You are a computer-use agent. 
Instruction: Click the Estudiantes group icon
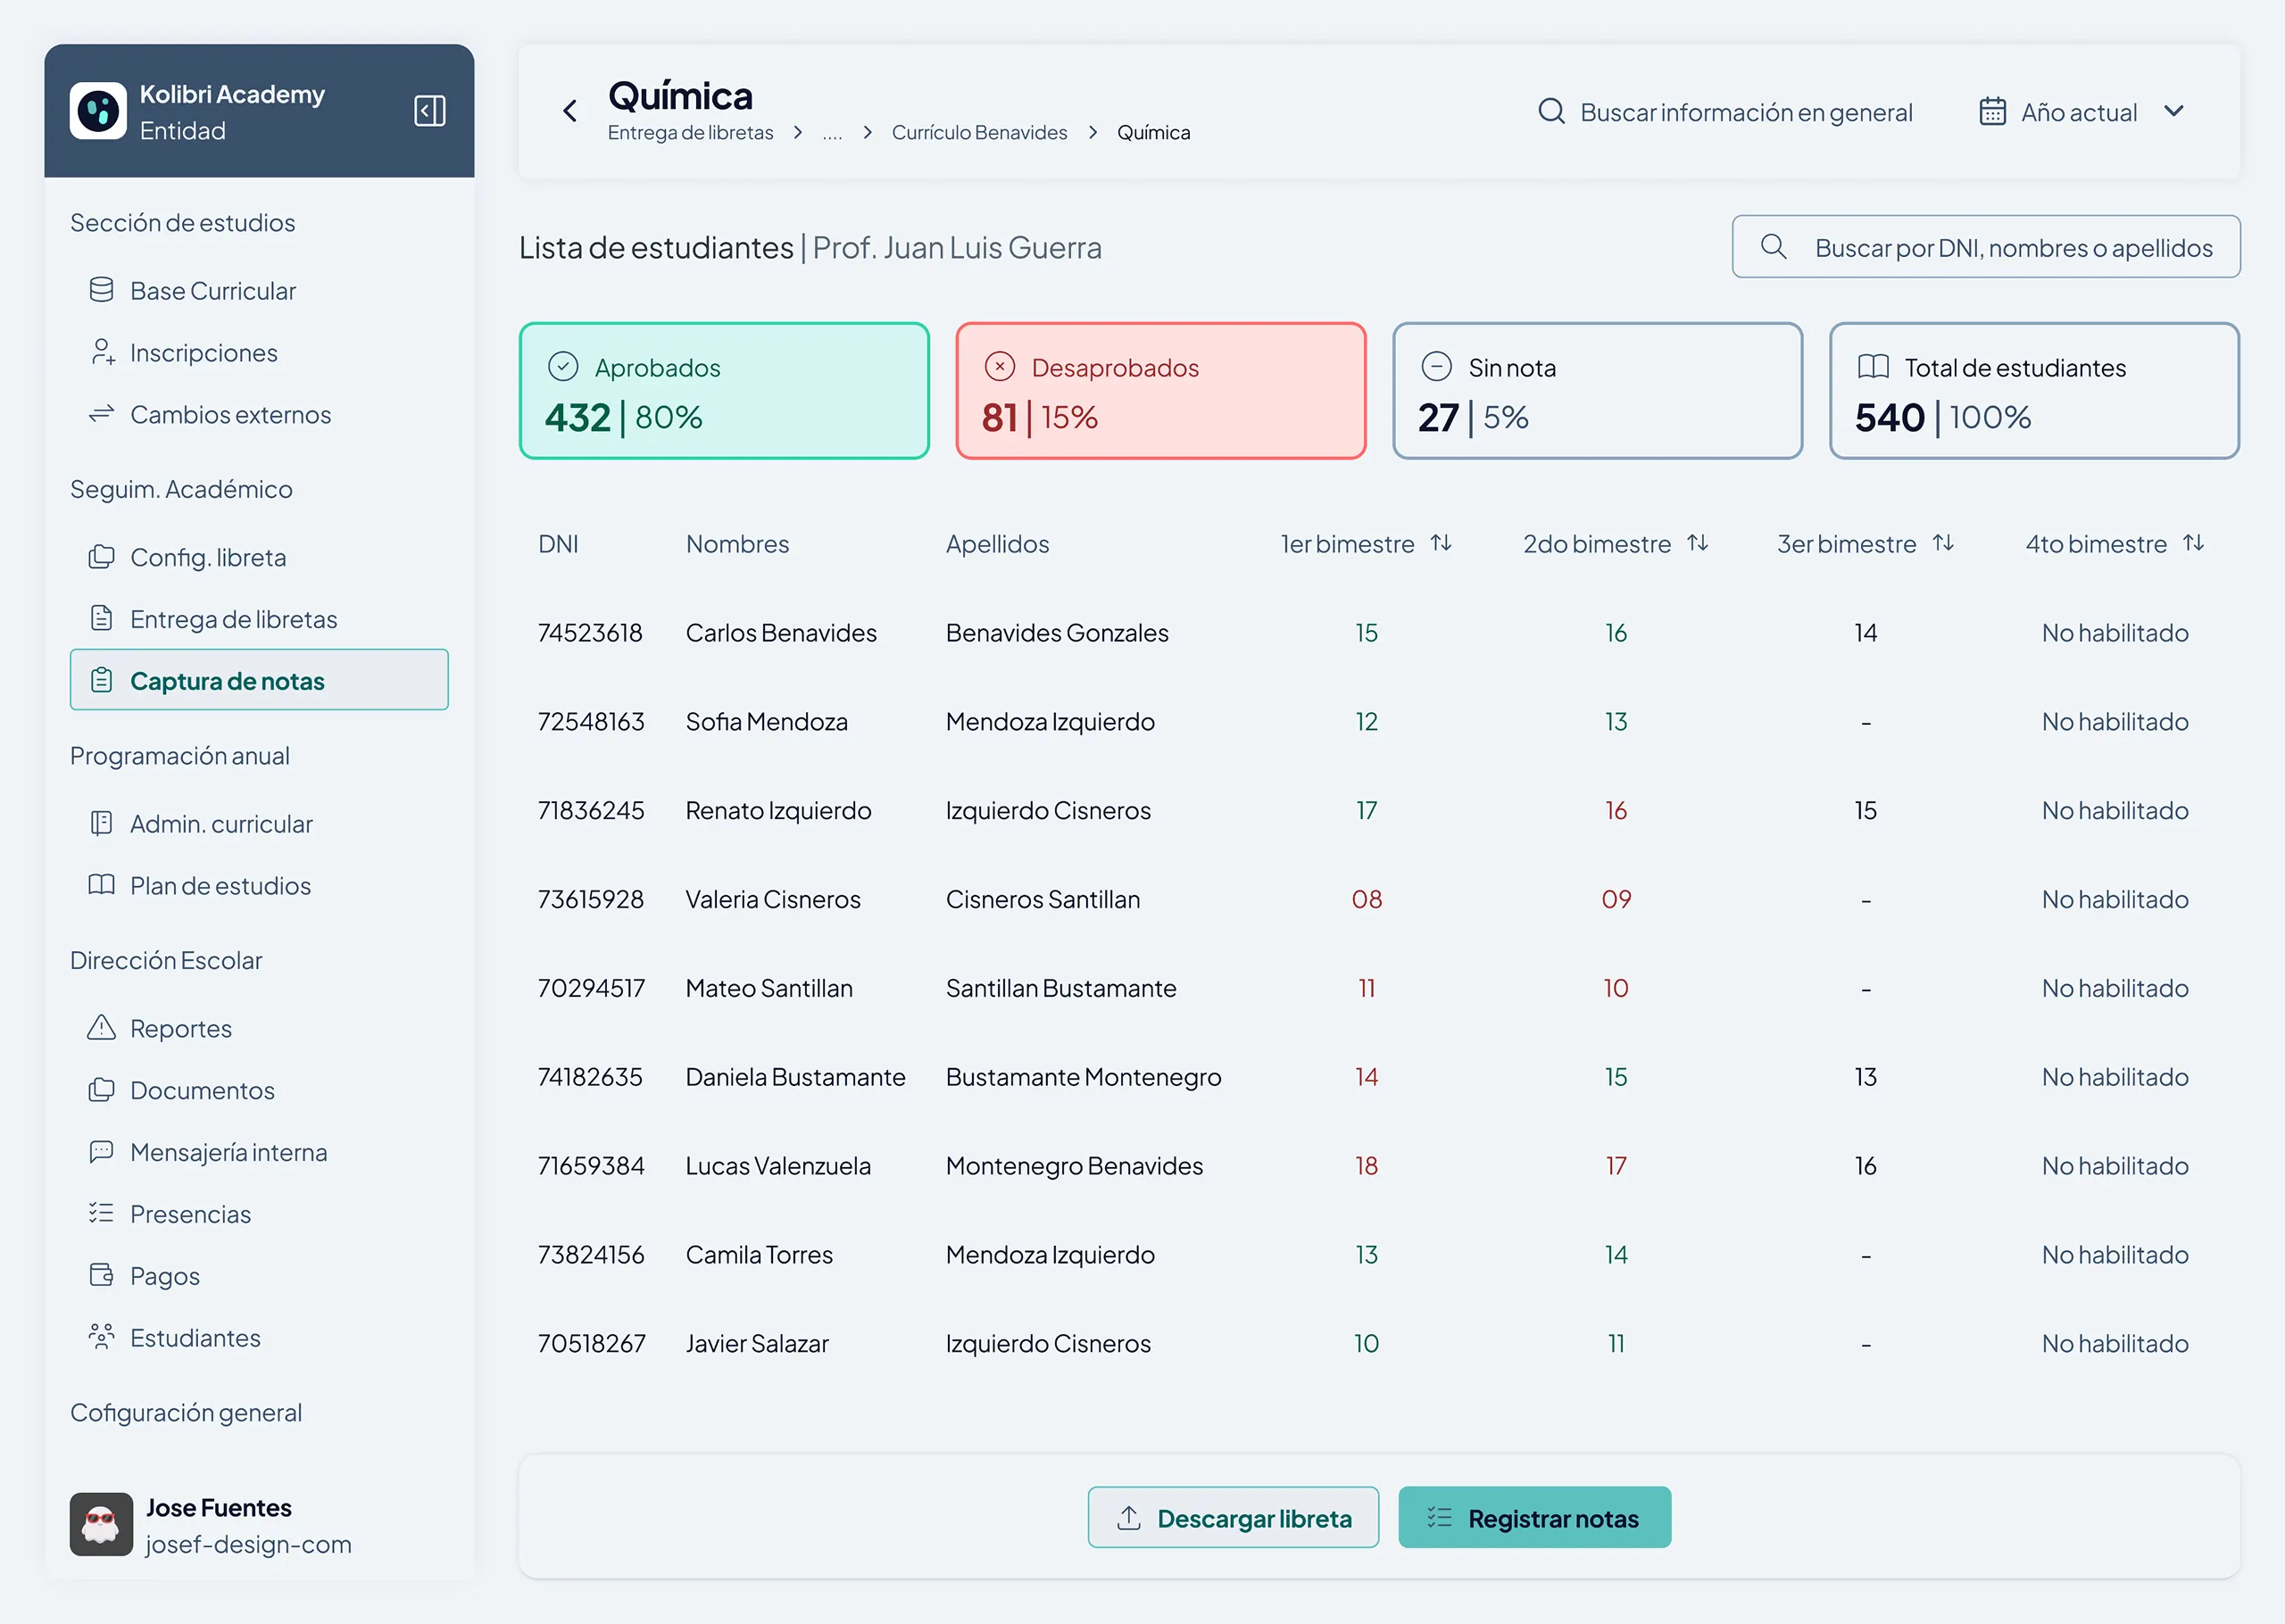(x=101, y=1337)
